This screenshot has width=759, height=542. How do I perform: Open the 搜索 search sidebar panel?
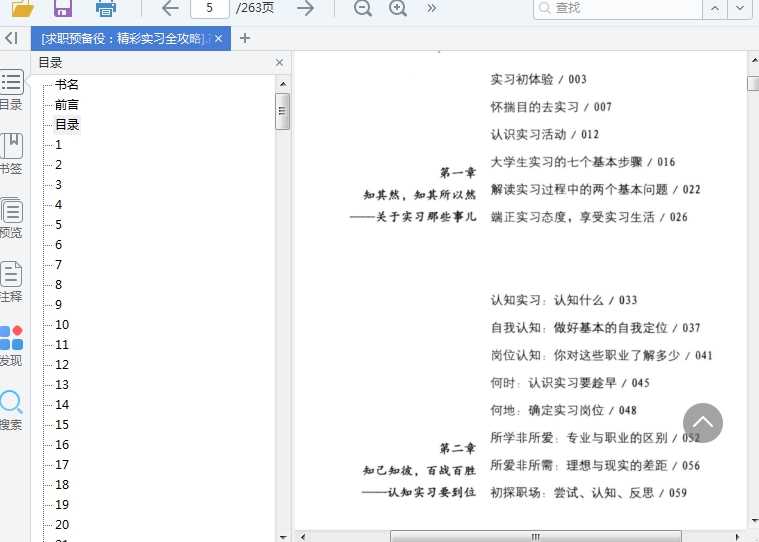(11, 410)
